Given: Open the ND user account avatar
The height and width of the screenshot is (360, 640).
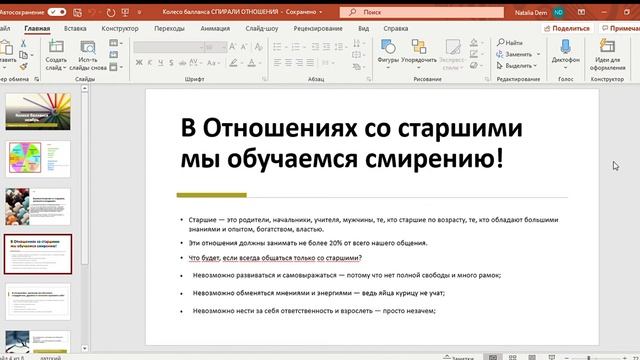Looking at the screenshot, I should point(558,13).
